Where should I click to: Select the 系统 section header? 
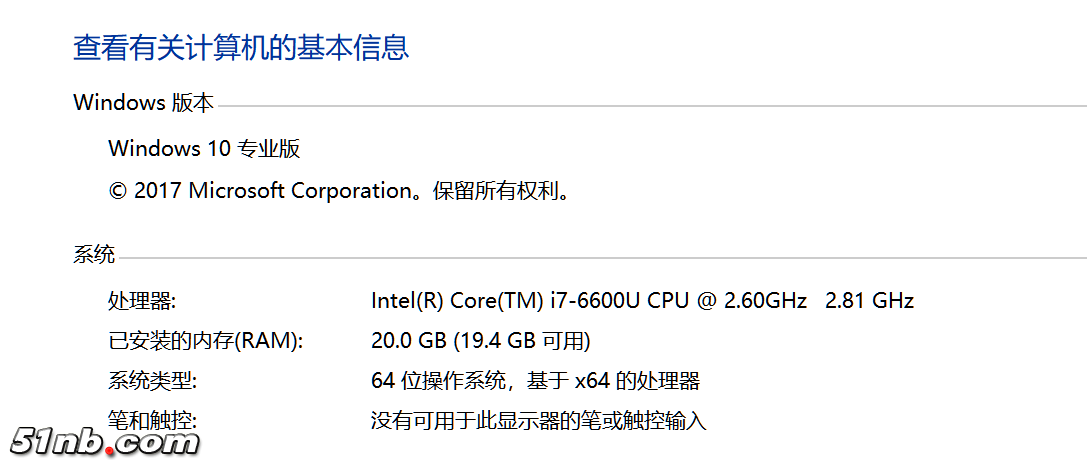click(x=94, y=255)
